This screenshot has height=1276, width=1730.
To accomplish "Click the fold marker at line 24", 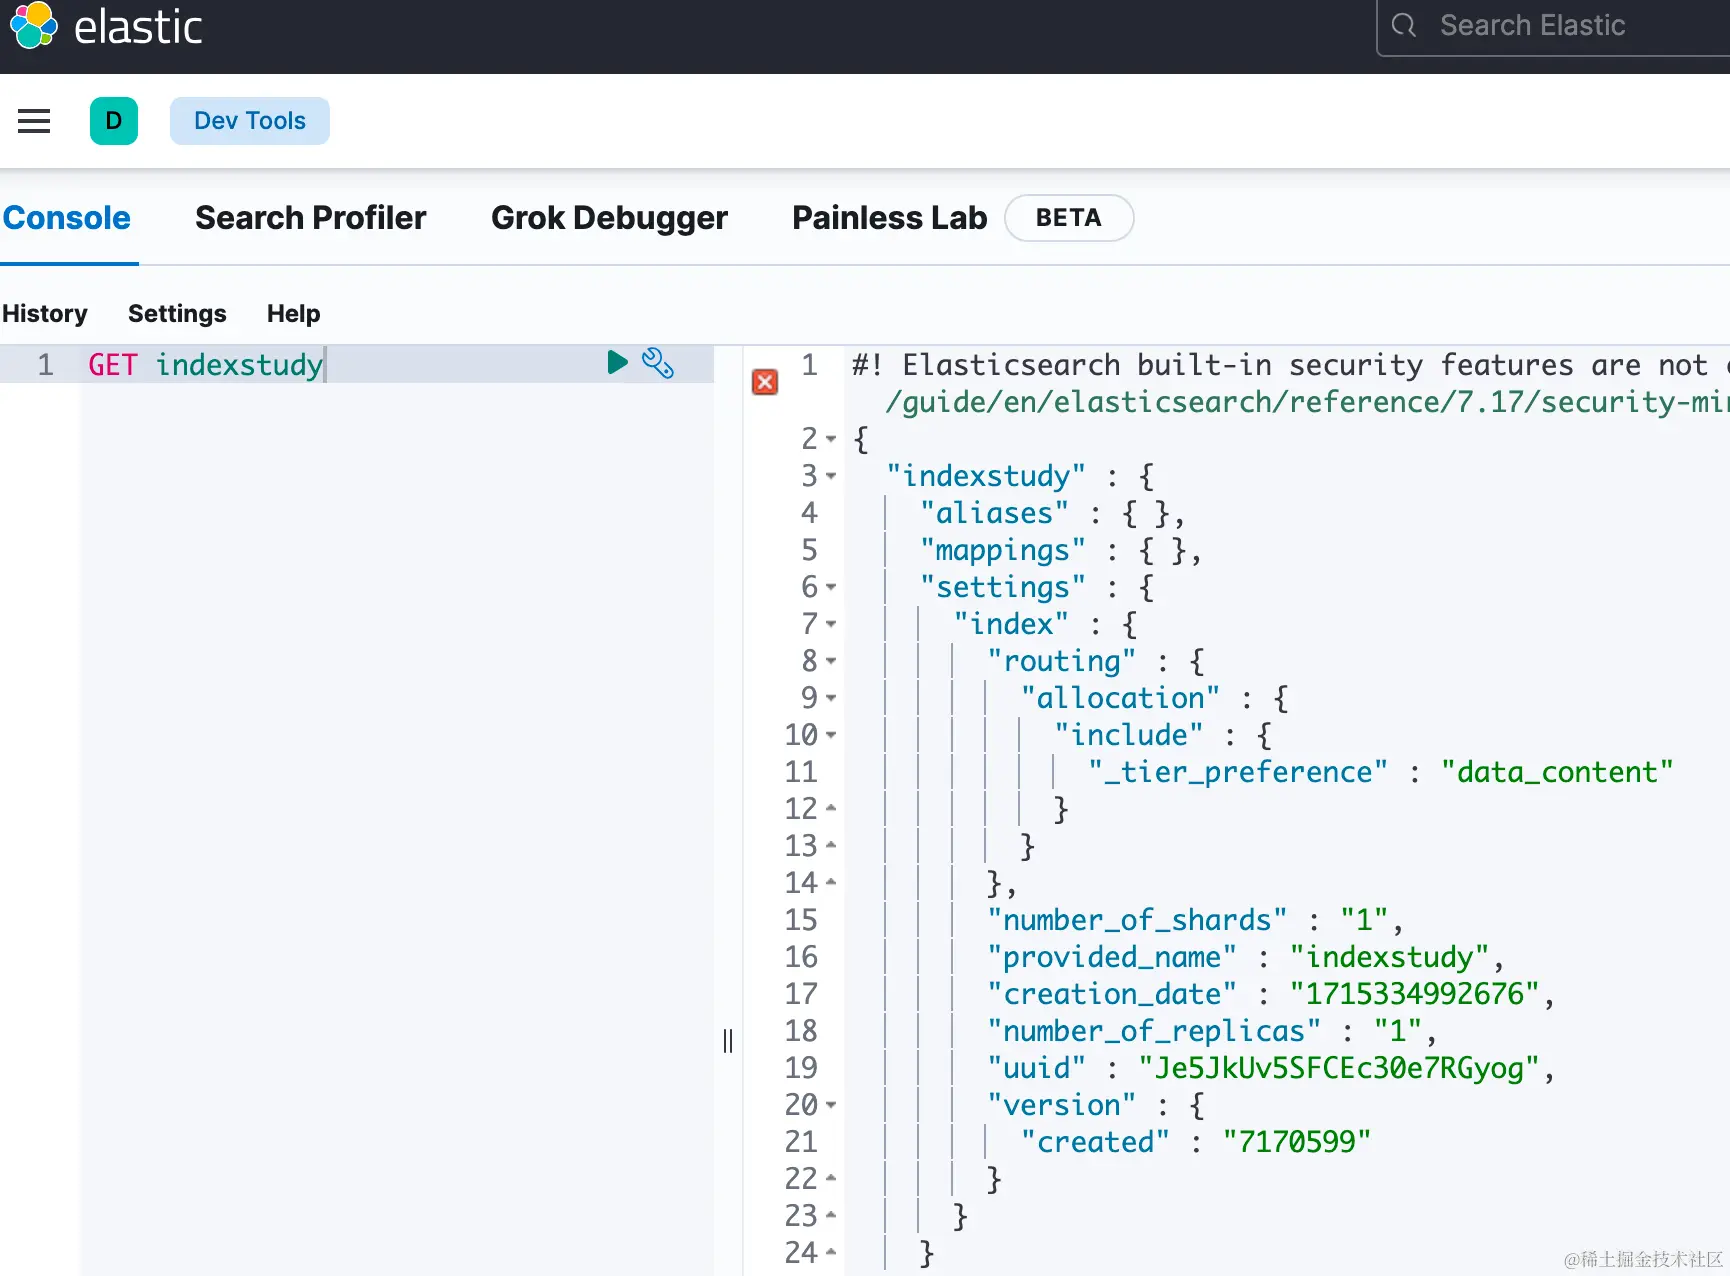I will 831,1252.
